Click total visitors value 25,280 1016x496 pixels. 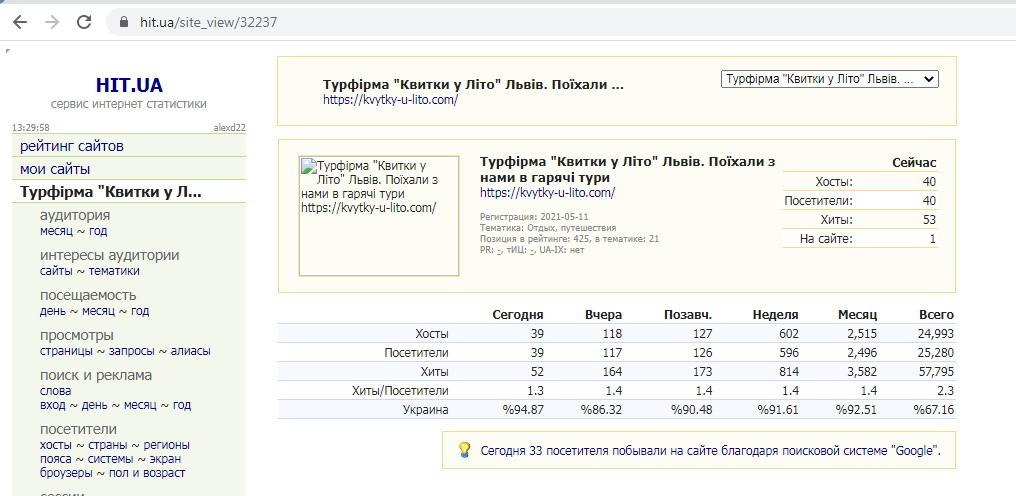[x=934, y=353]
